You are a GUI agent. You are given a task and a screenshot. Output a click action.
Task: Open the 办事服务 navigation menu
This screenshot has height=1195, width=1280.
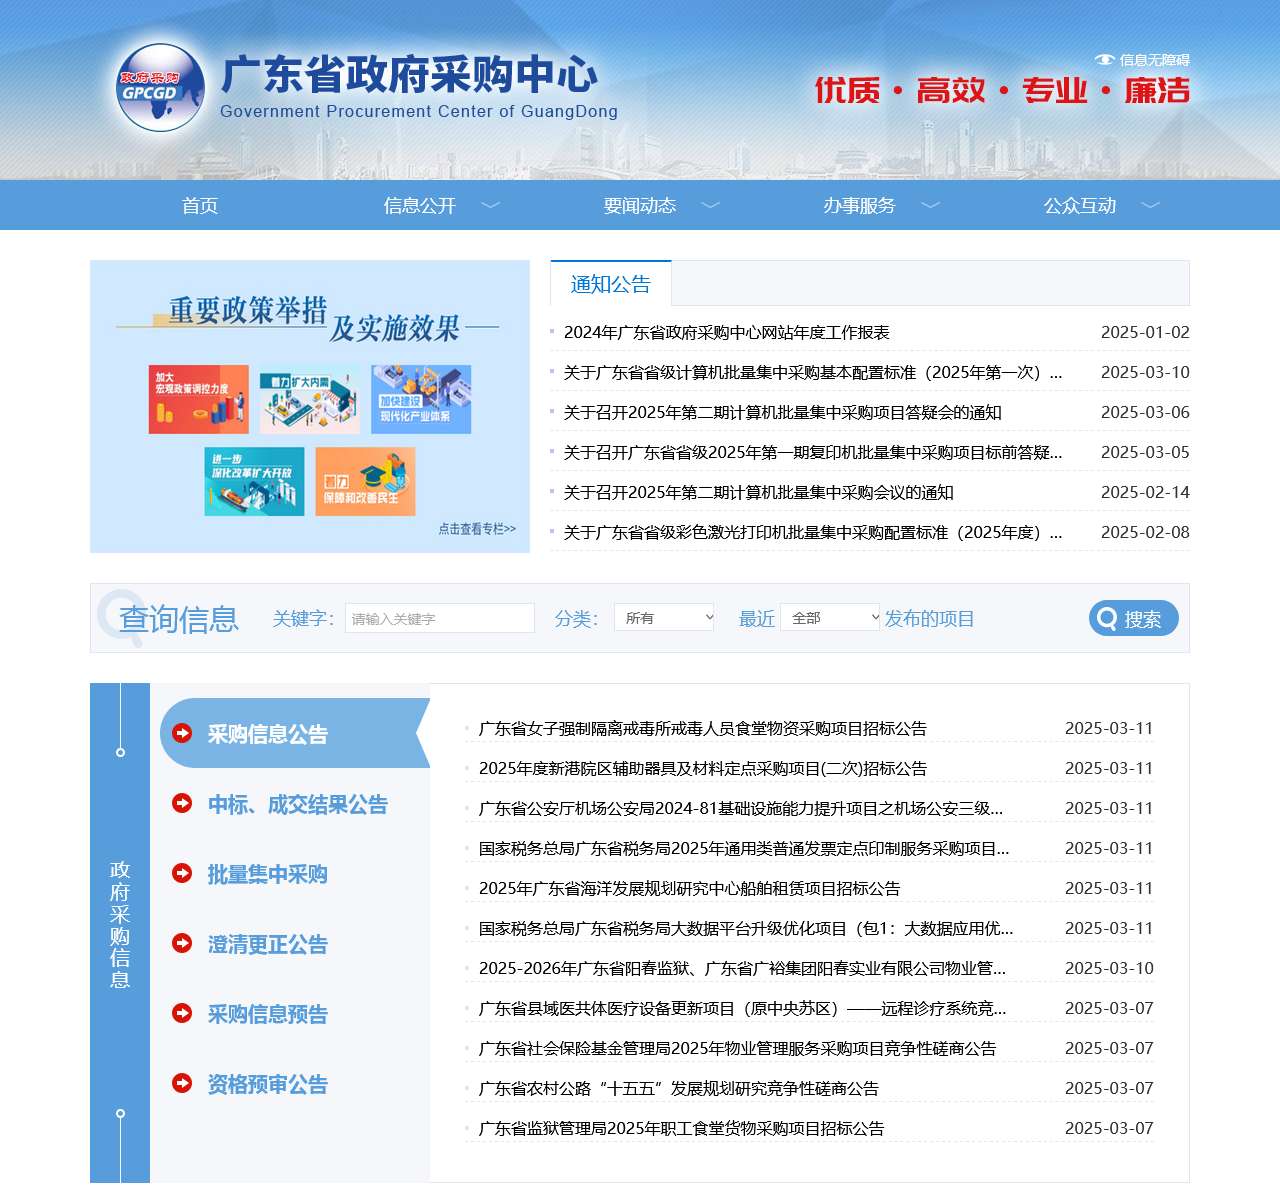pyautogui.click(x=860, y=205)
